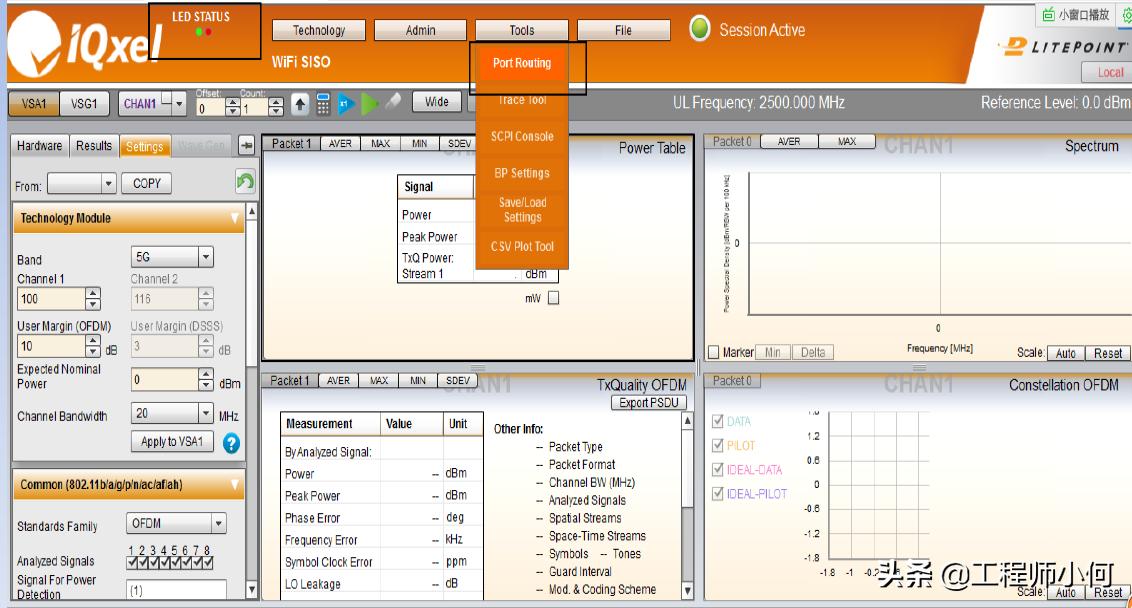Select the VSA1 tab

(34, 104)
